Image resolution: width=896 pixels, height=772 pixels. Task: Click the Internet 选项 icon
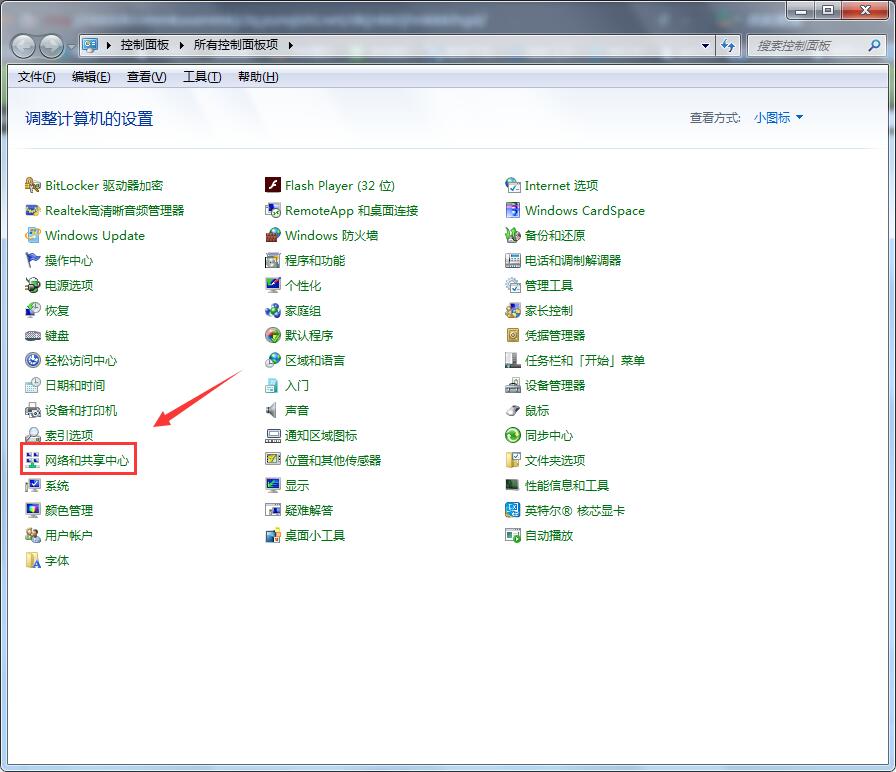[513, 185]
